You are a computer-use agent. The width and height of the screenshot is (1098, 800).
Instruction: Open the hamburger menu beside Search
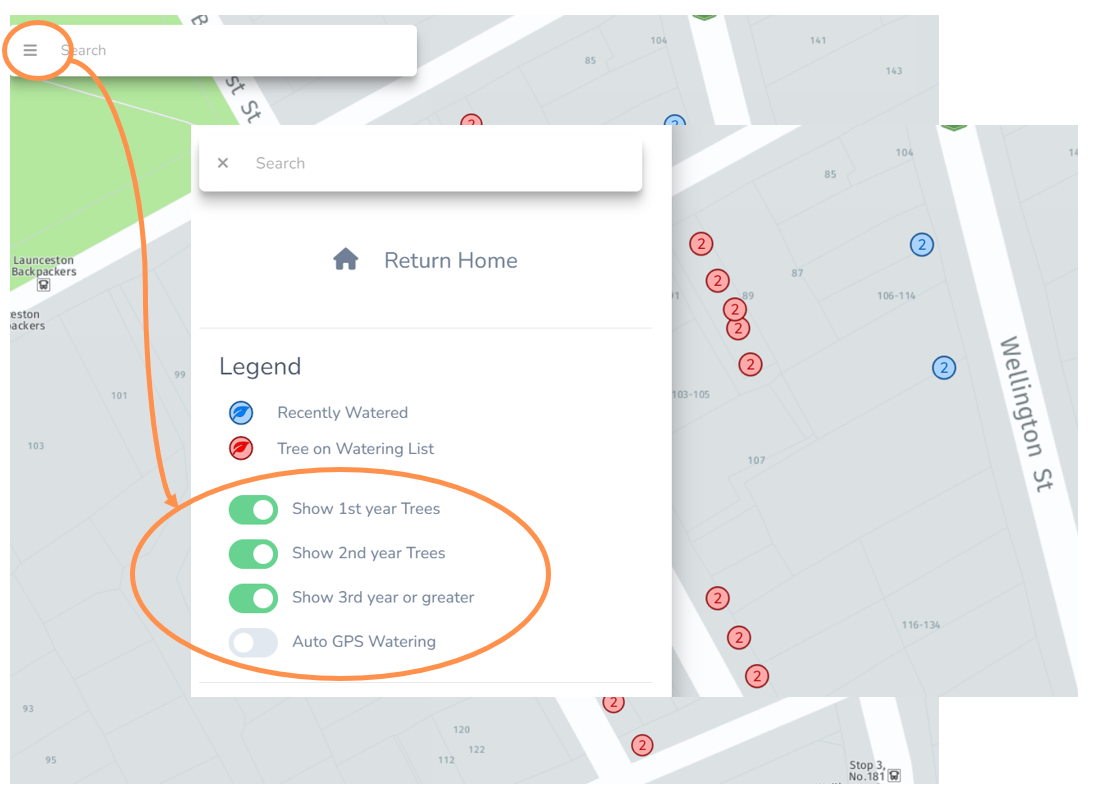pyautogui.click(x=30, y=50)
